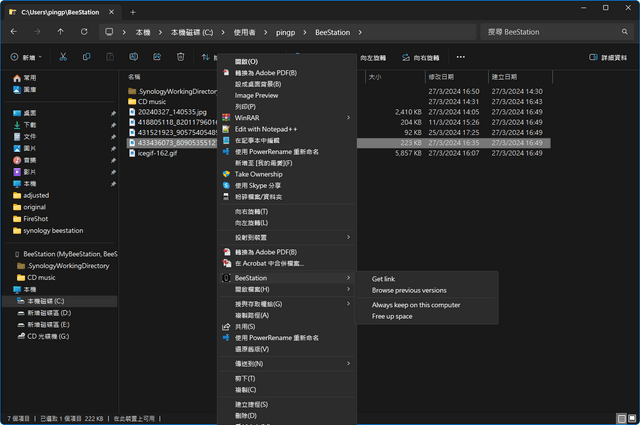Select 下載 Downloads in the sidebar
Viewport: 640px width, 425px height.
point(25,125)
